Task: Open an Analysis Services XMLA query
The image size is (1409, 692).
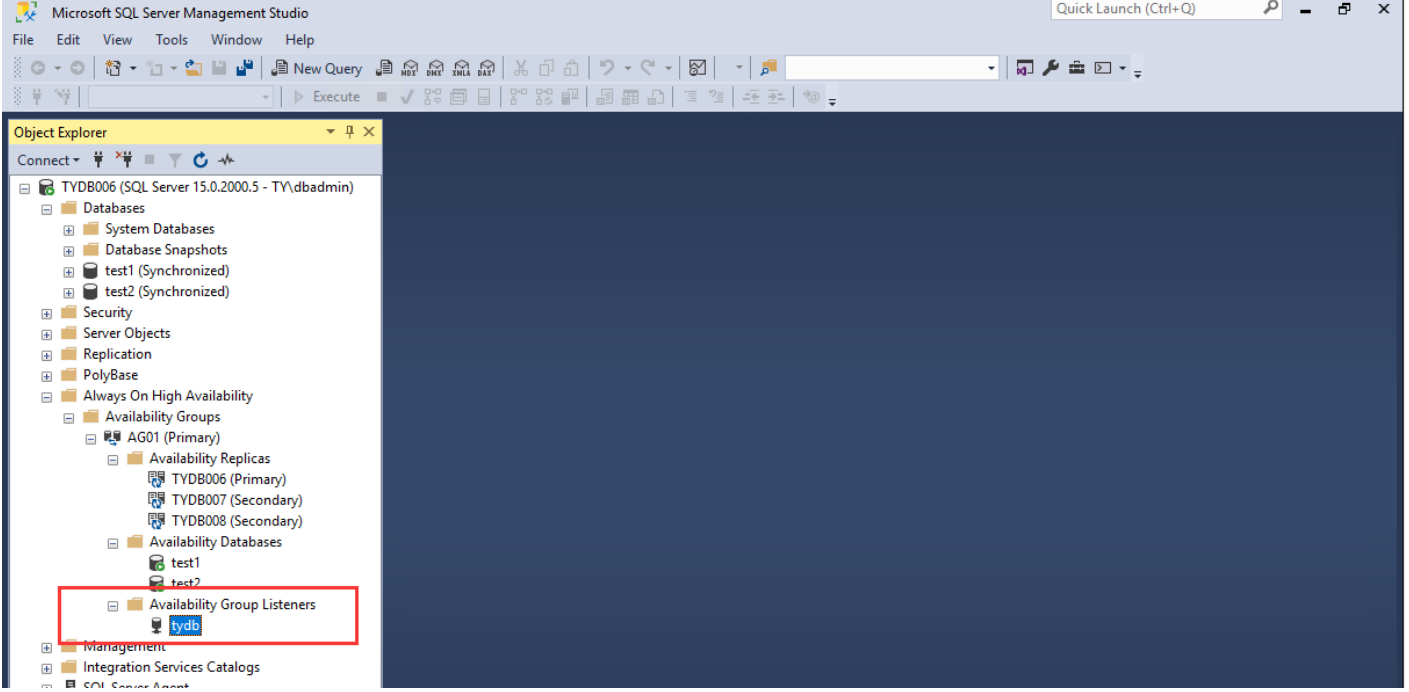Action: click(461, 68)
